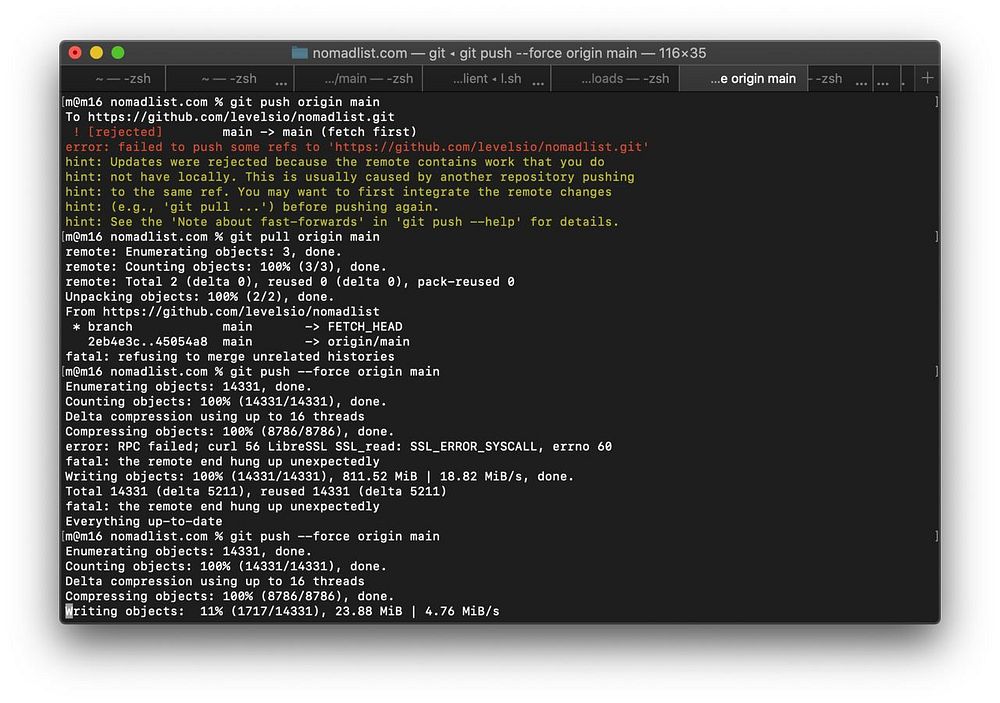Select the '...lient ◂ l.sh' tab

coord(487,78)
